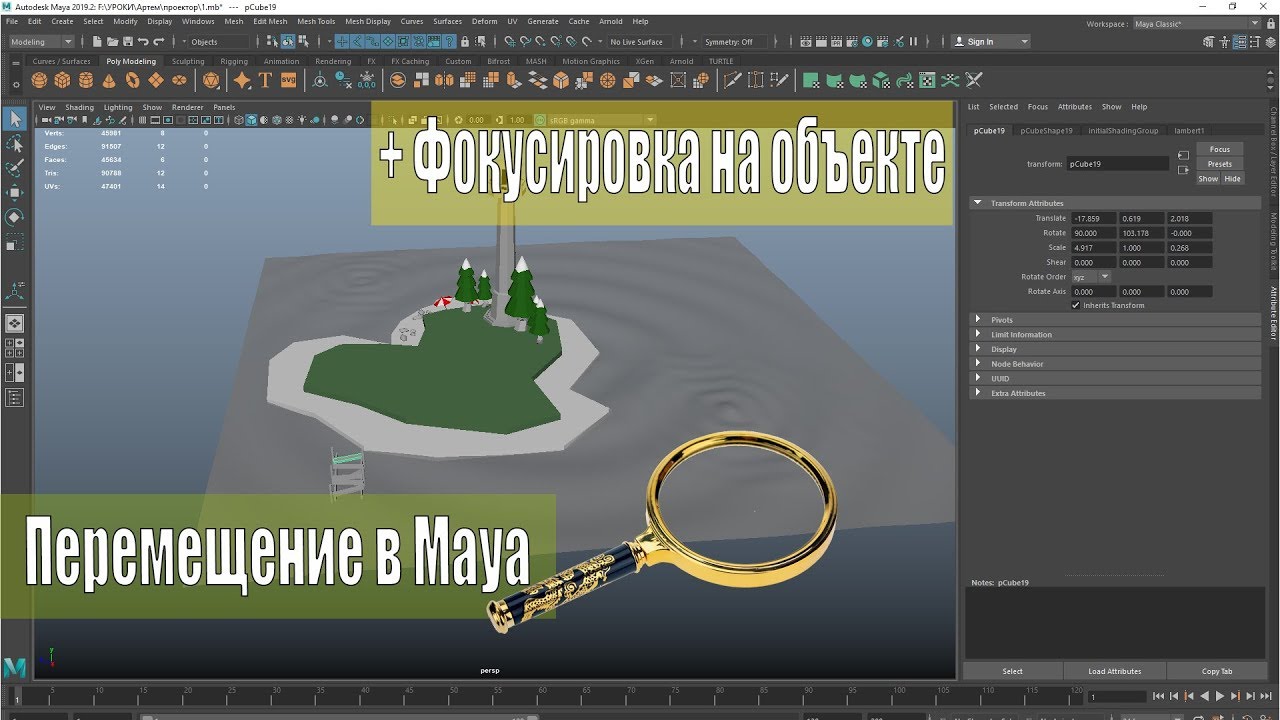Activate the Lasso select tool
The image size is (1280, 720).
pos(15,144)
